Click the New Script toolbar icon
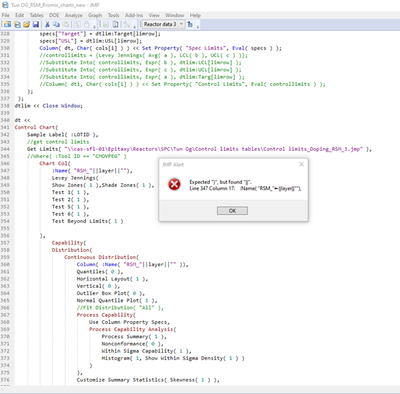 pos(17,24)
